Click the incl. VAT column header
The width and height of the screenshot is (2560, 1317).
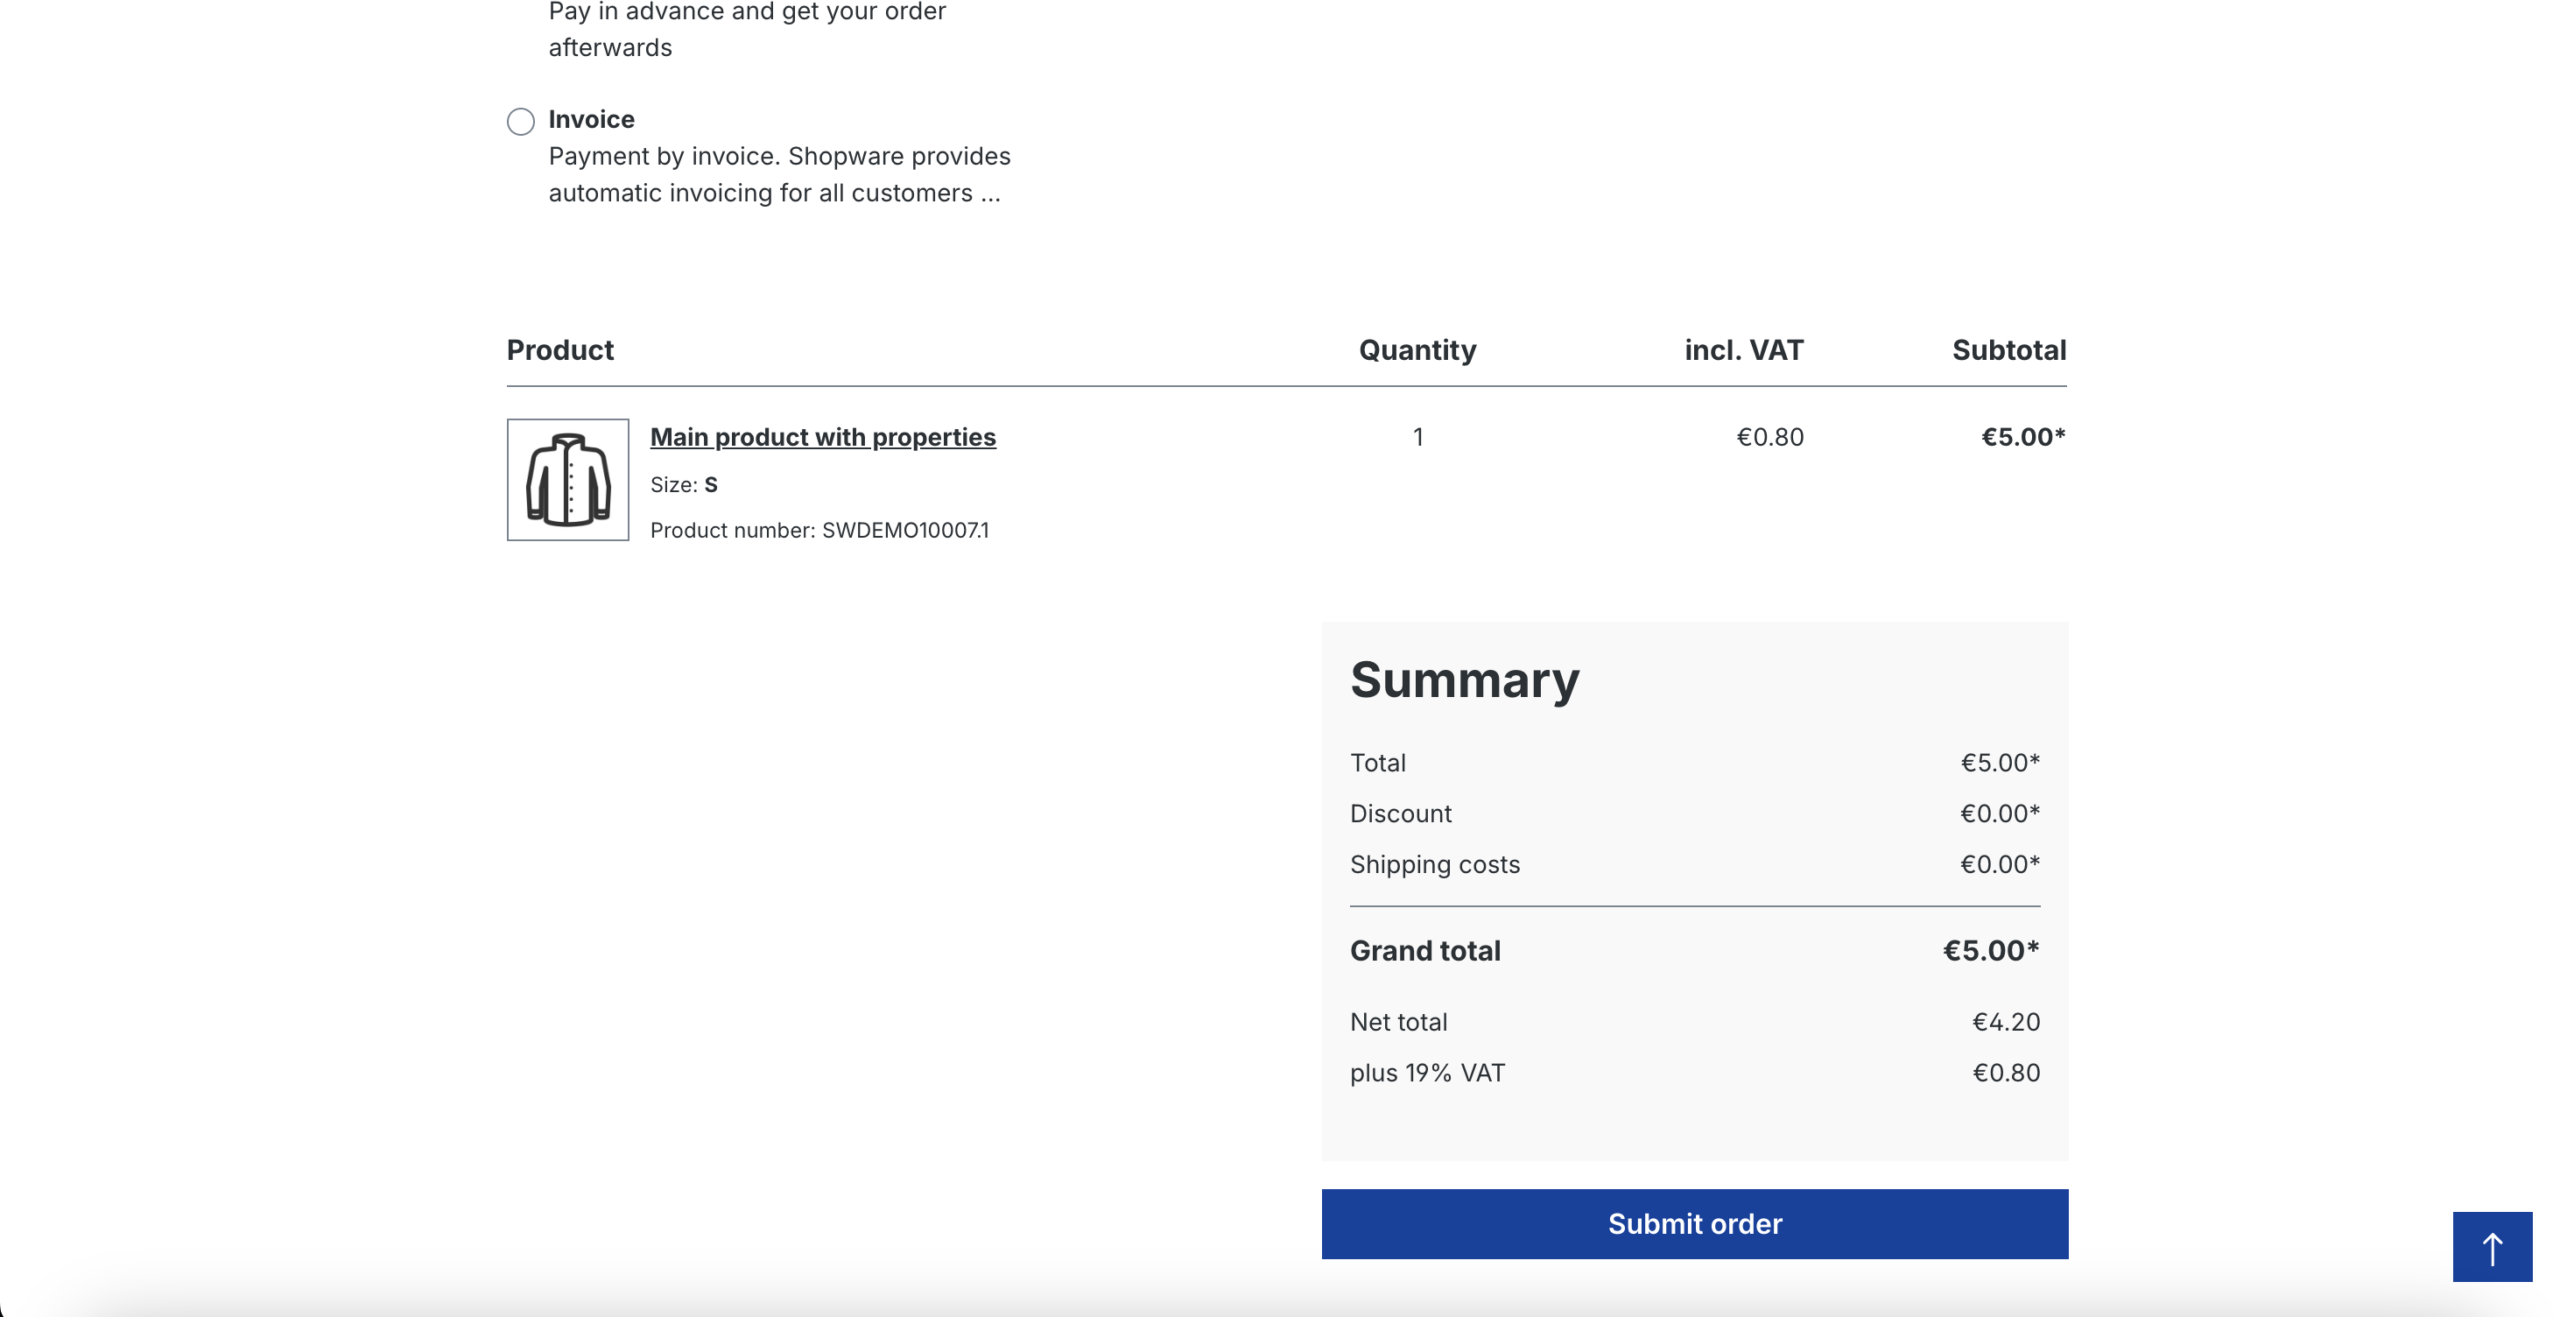tap(1743, 350)
